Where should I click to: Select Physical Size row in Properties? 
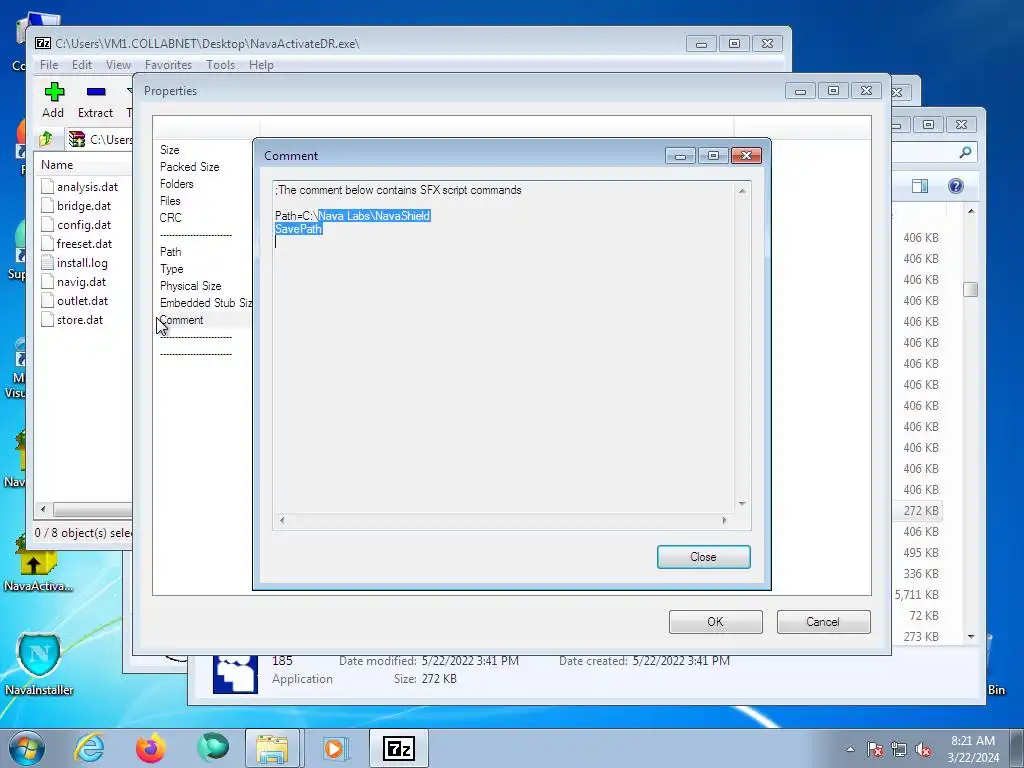tap(191, 286)
